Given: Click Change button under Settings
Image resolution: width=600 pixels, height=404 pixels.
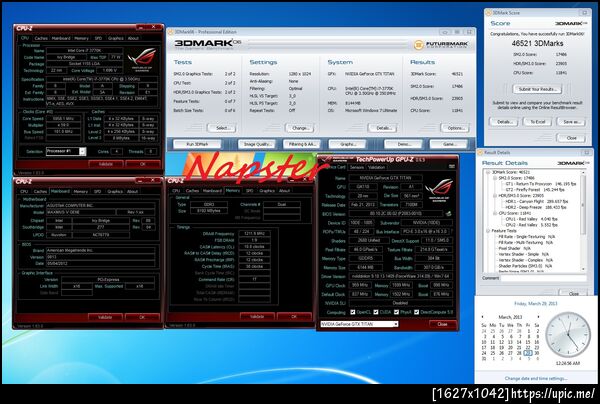Looking at the screenshot, I should [300, 128].
